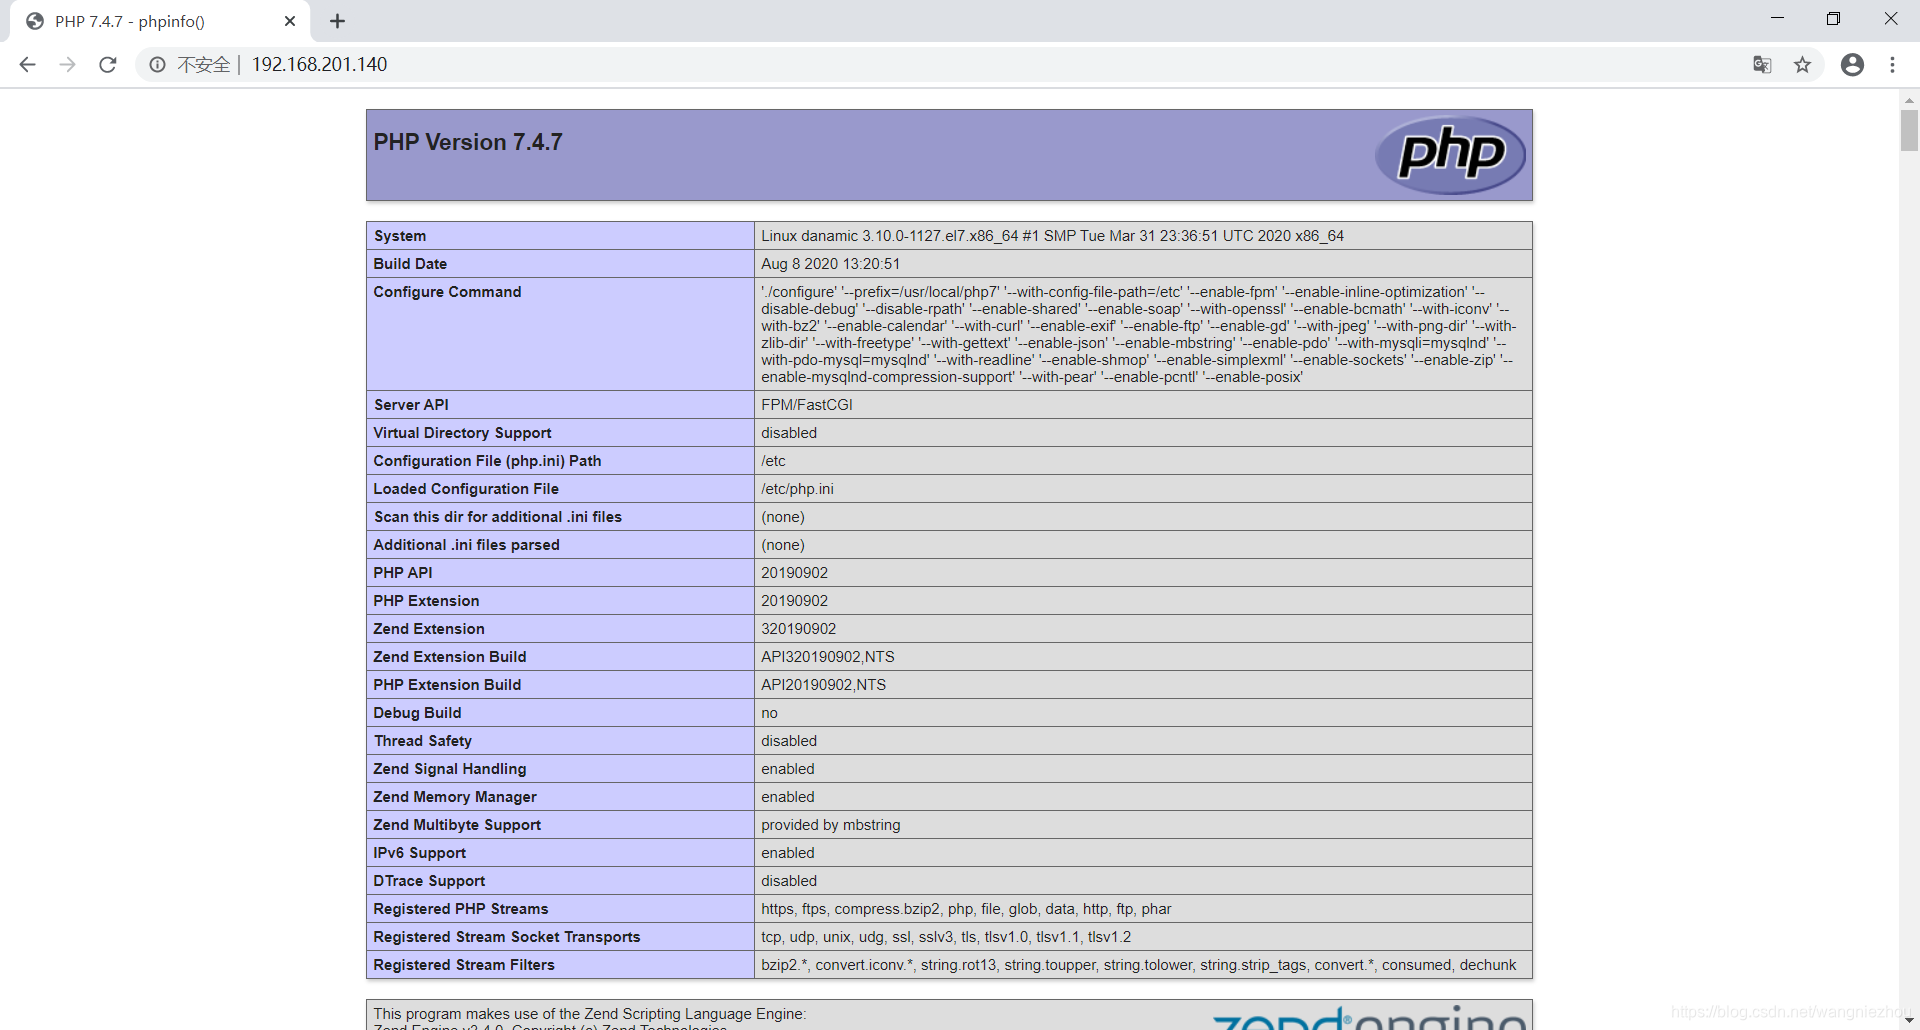
Task: Reload the phpinfo page
Action: (108, 65)
